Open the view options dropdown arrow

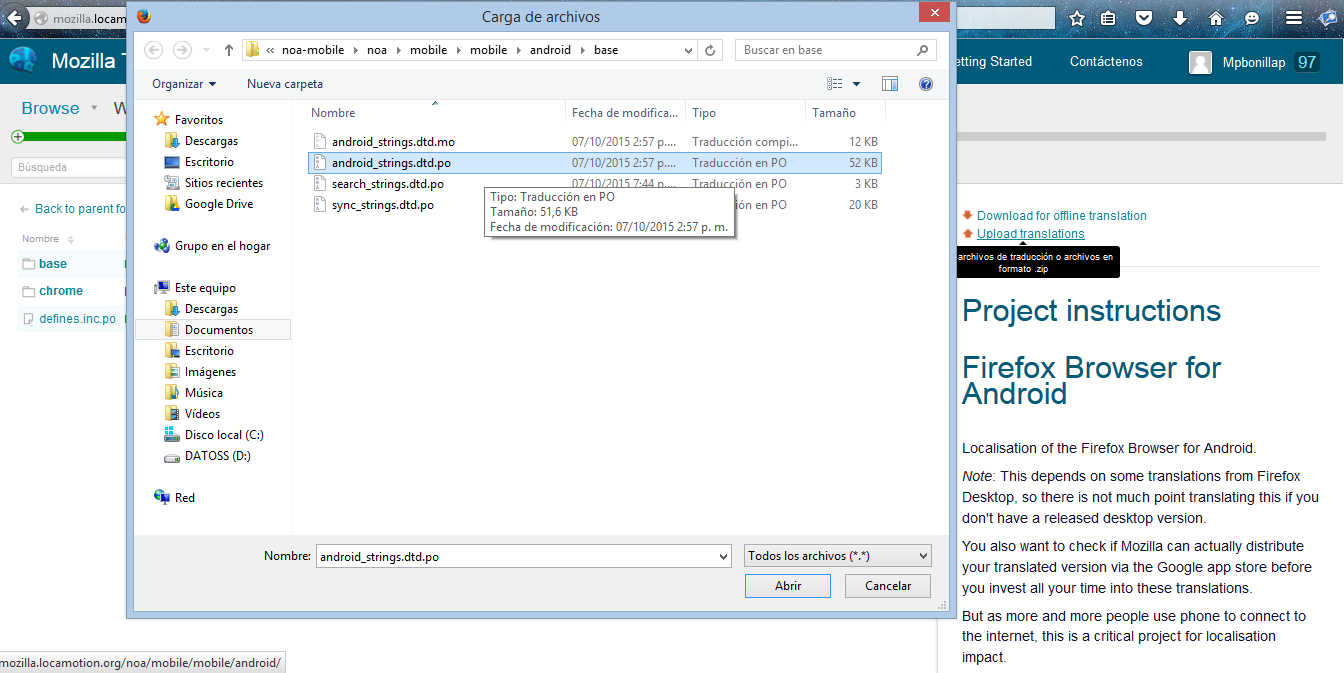(x=857, y=84)
